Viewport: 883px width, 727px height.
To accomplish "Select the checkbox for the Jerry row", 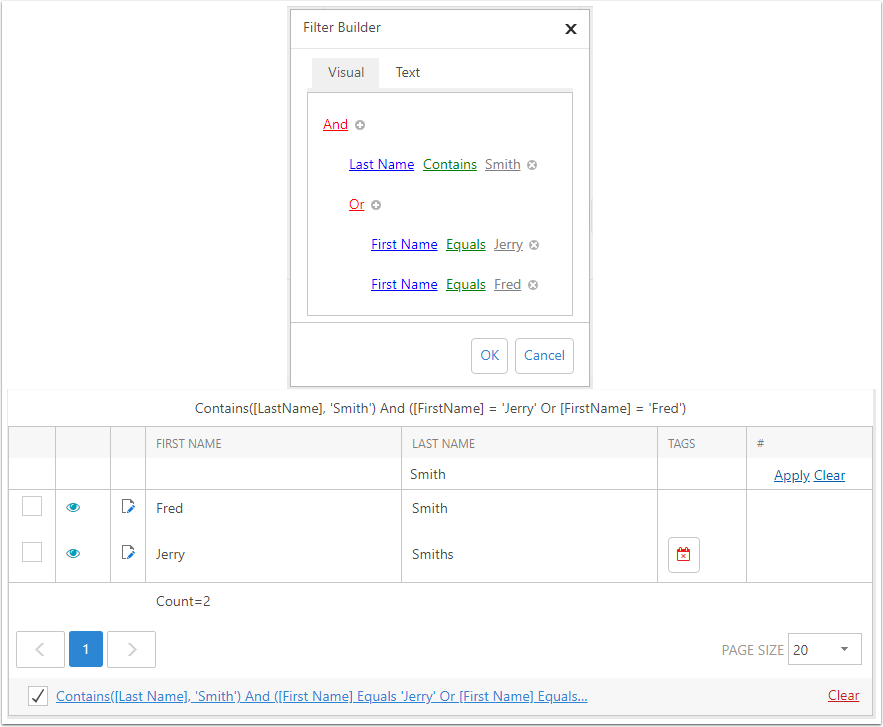I will coord(32,552).
